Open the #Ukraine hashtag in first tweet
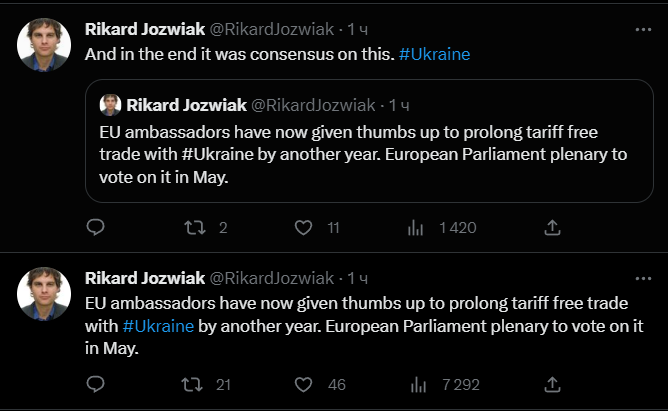Screen dimensions: 668x411 click(x=434, y=53)
